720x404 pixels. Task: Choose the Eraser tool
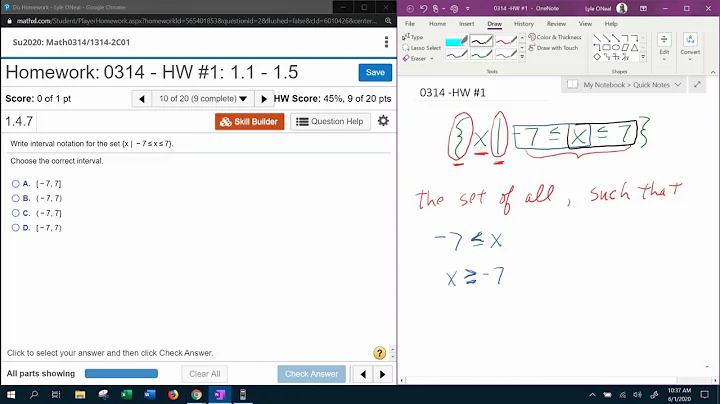pyautogui.click(x=415, y=59)
